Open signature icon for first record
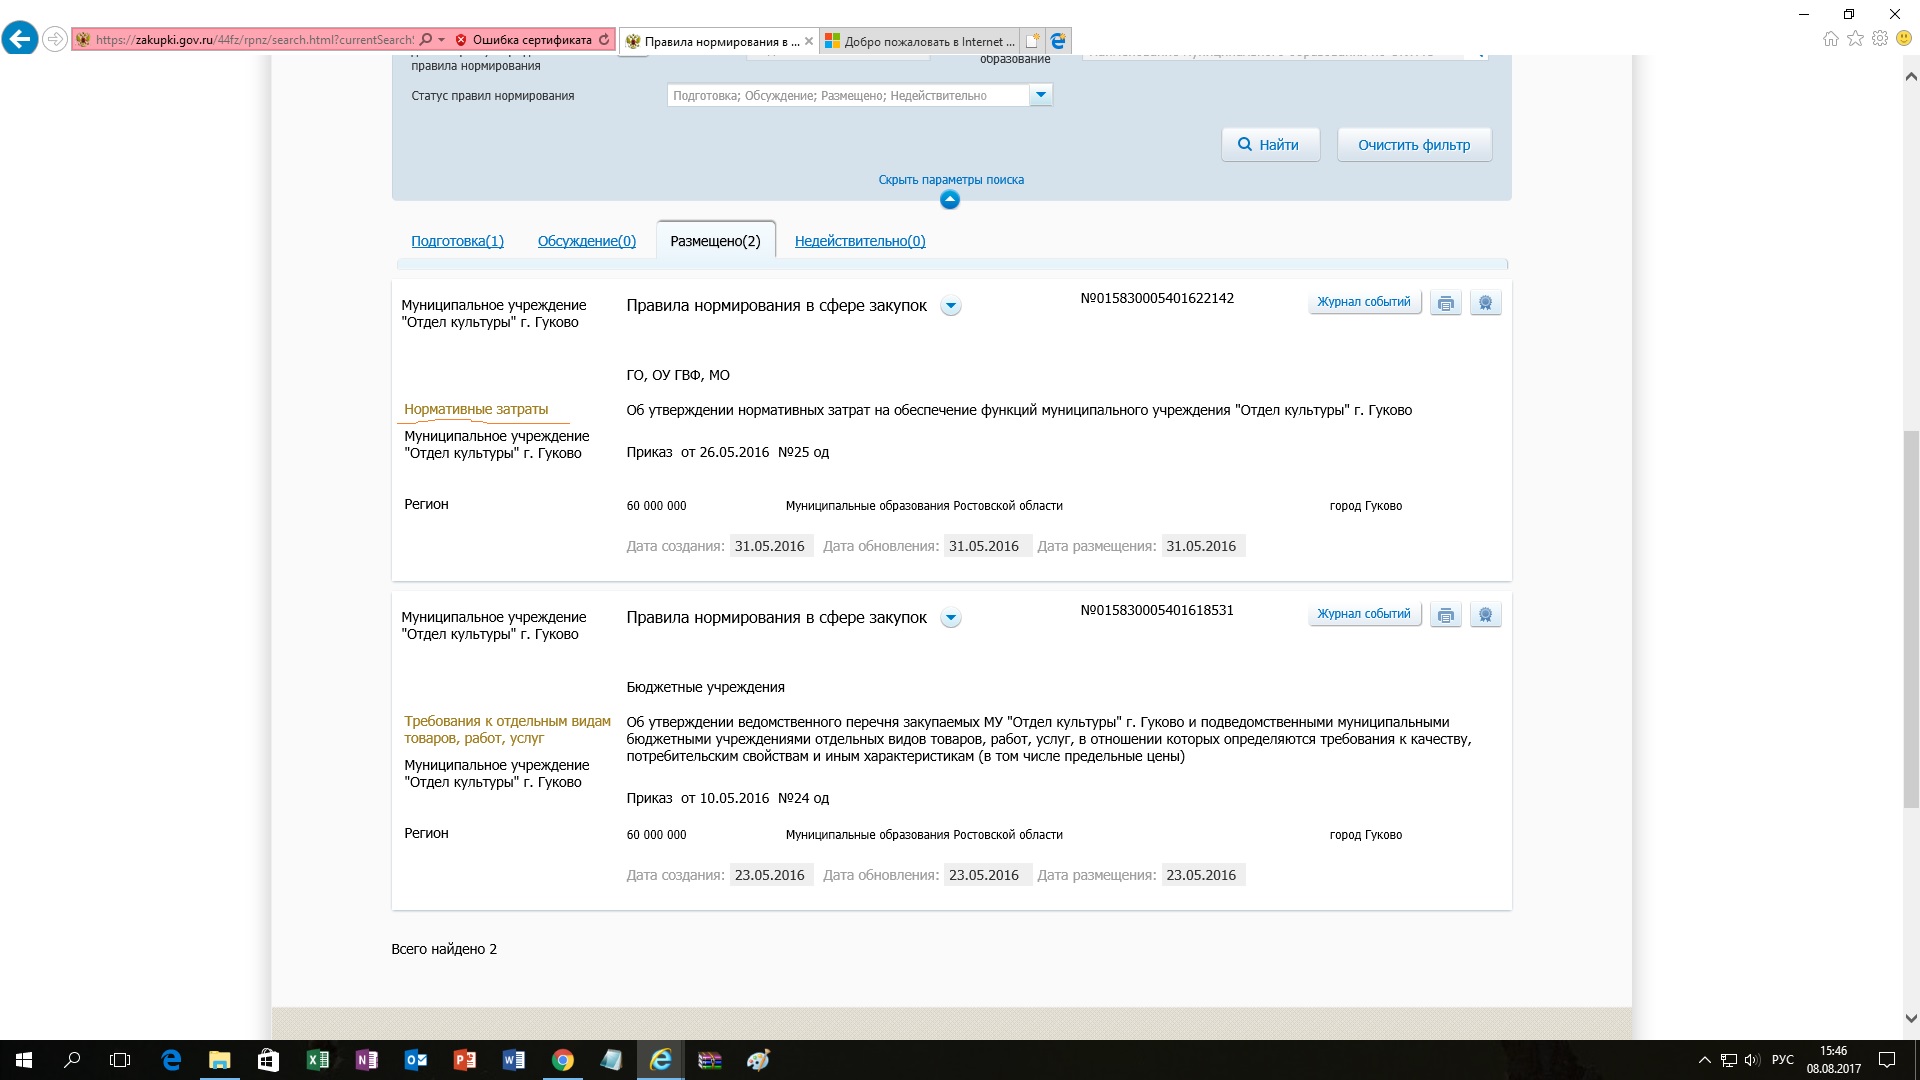The image size is (1920, 1080). (x=1485, y=303)
